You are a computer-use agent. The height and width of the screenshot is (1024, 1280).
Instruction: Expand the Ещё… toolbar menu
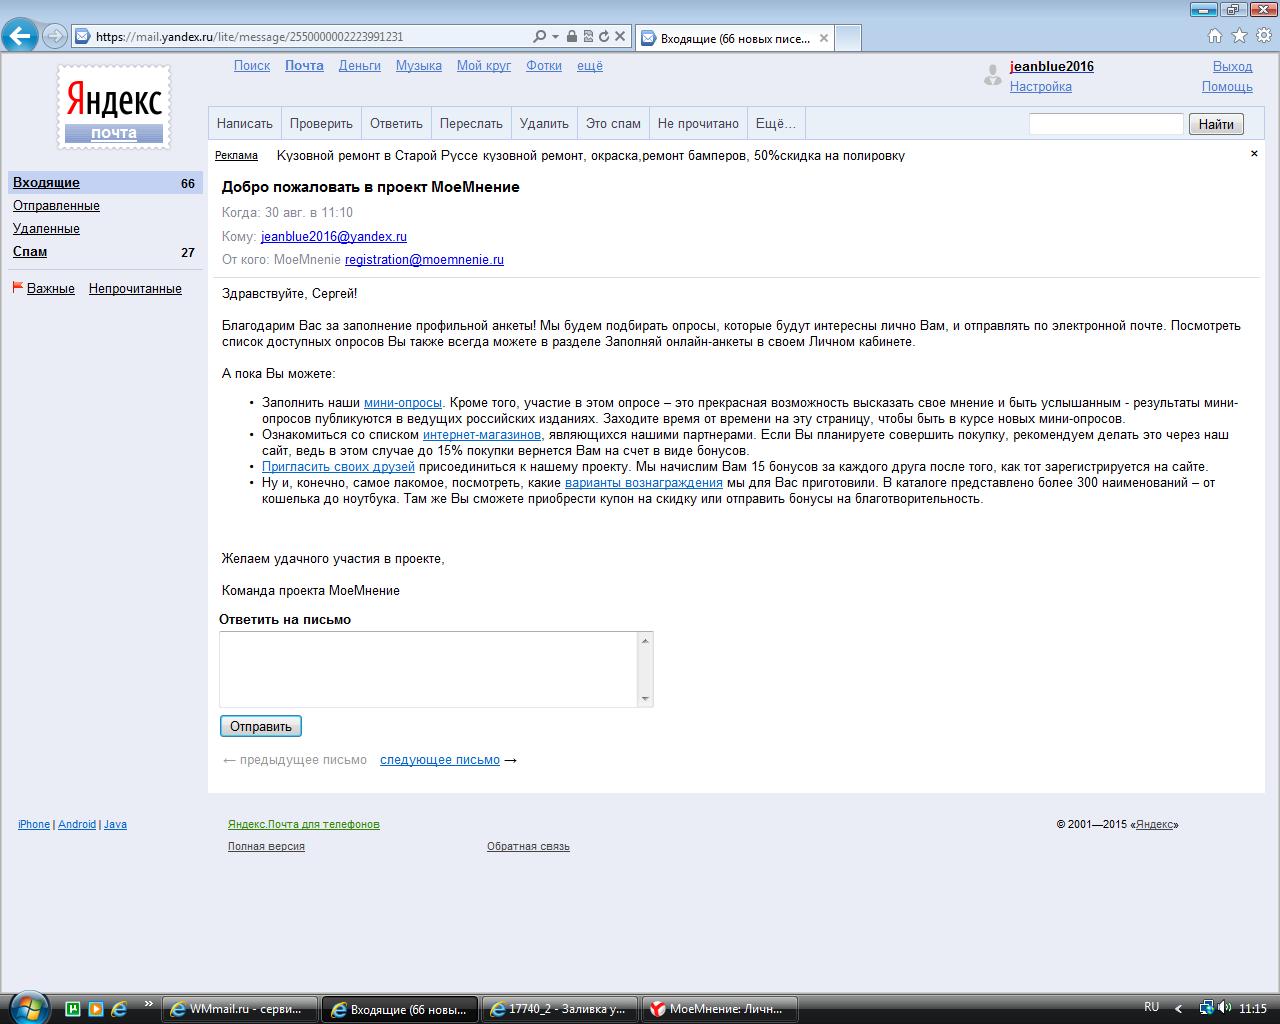tap(776, 124)
